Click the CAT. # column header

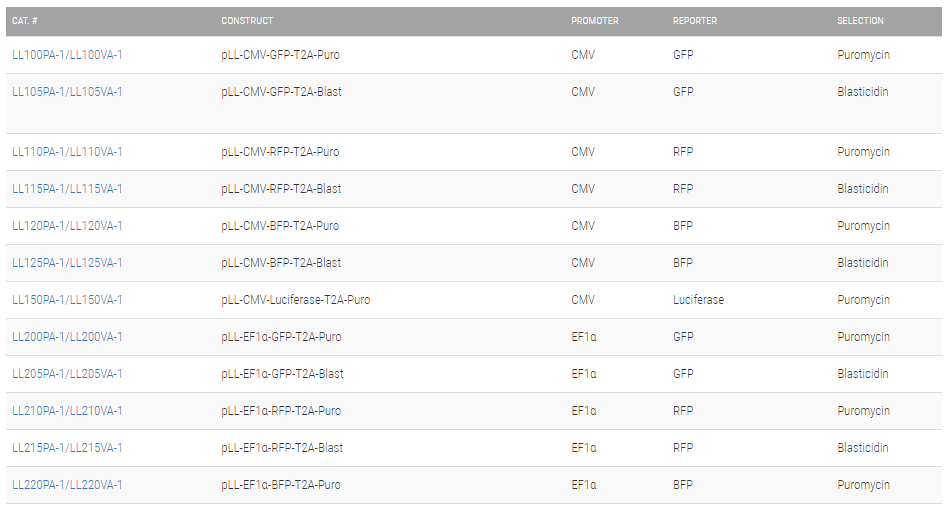click(x=26, y=21)
